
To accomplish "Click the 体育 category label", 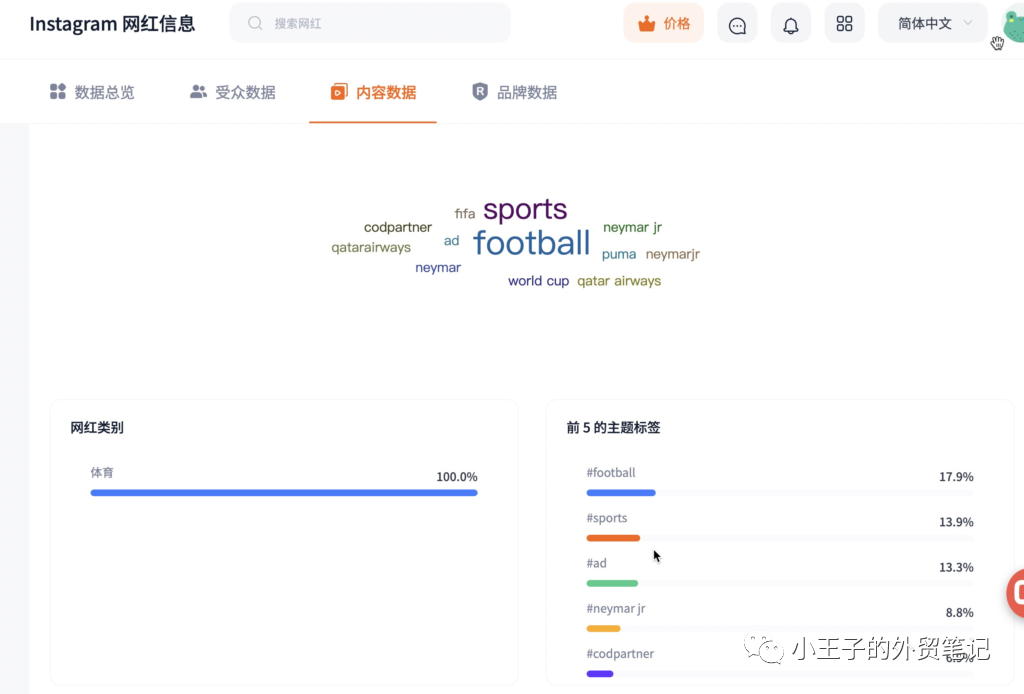I will pyautogui.click(x=102, y=473).
